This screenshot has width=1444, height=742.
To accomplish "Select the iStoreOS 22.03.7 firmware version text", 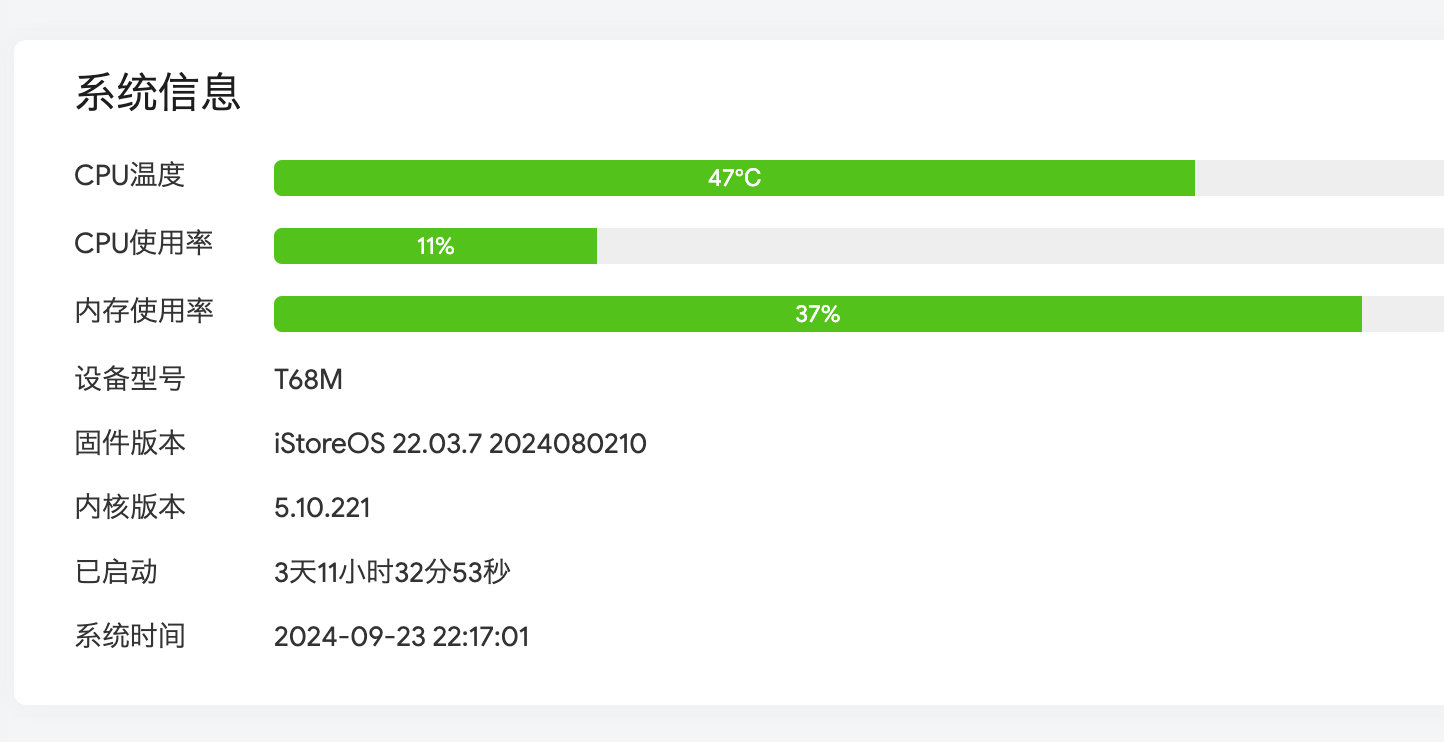I will coord(460,444).
